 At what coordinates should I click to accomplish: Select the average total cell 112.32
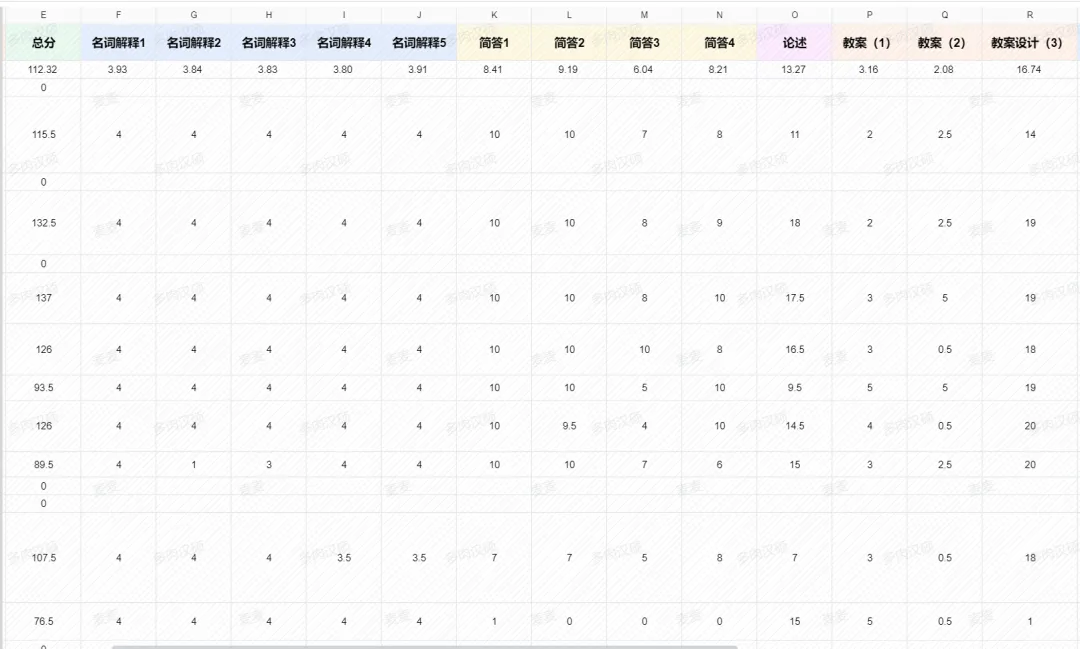click(x=43, y=70)
